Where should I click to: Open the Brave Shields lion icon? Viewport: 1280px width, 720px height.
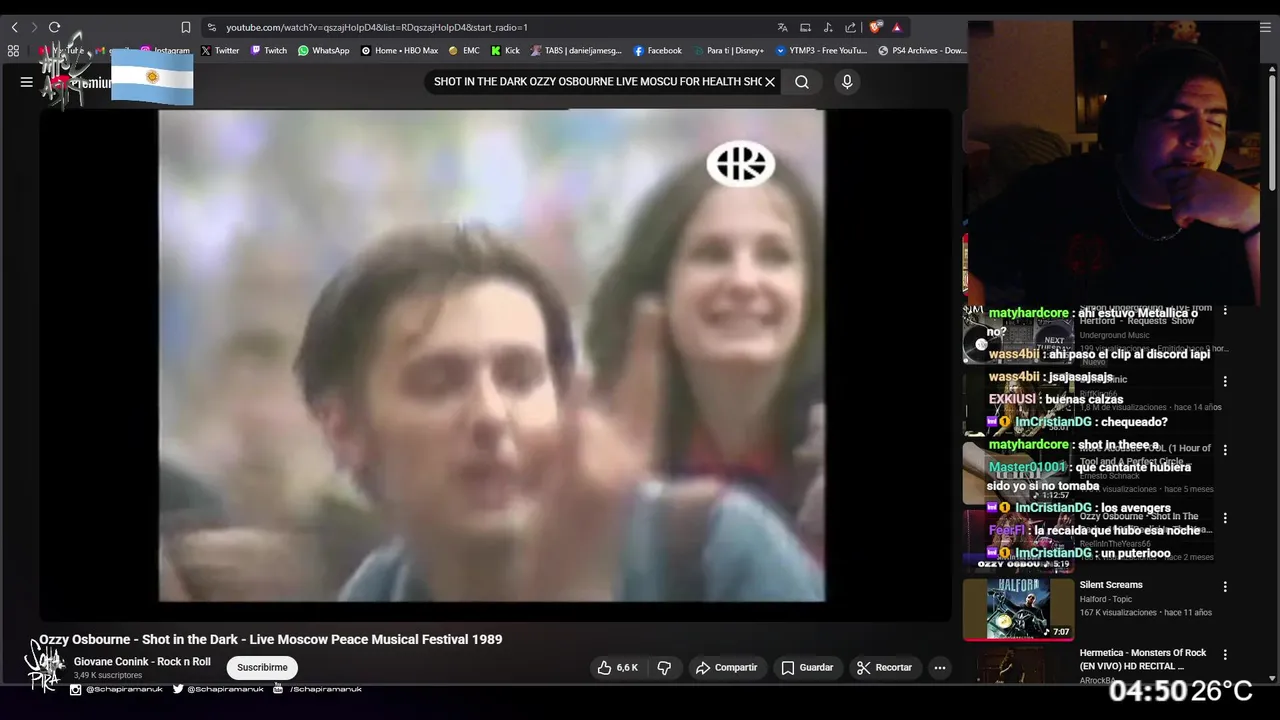[x=876, y=27]
